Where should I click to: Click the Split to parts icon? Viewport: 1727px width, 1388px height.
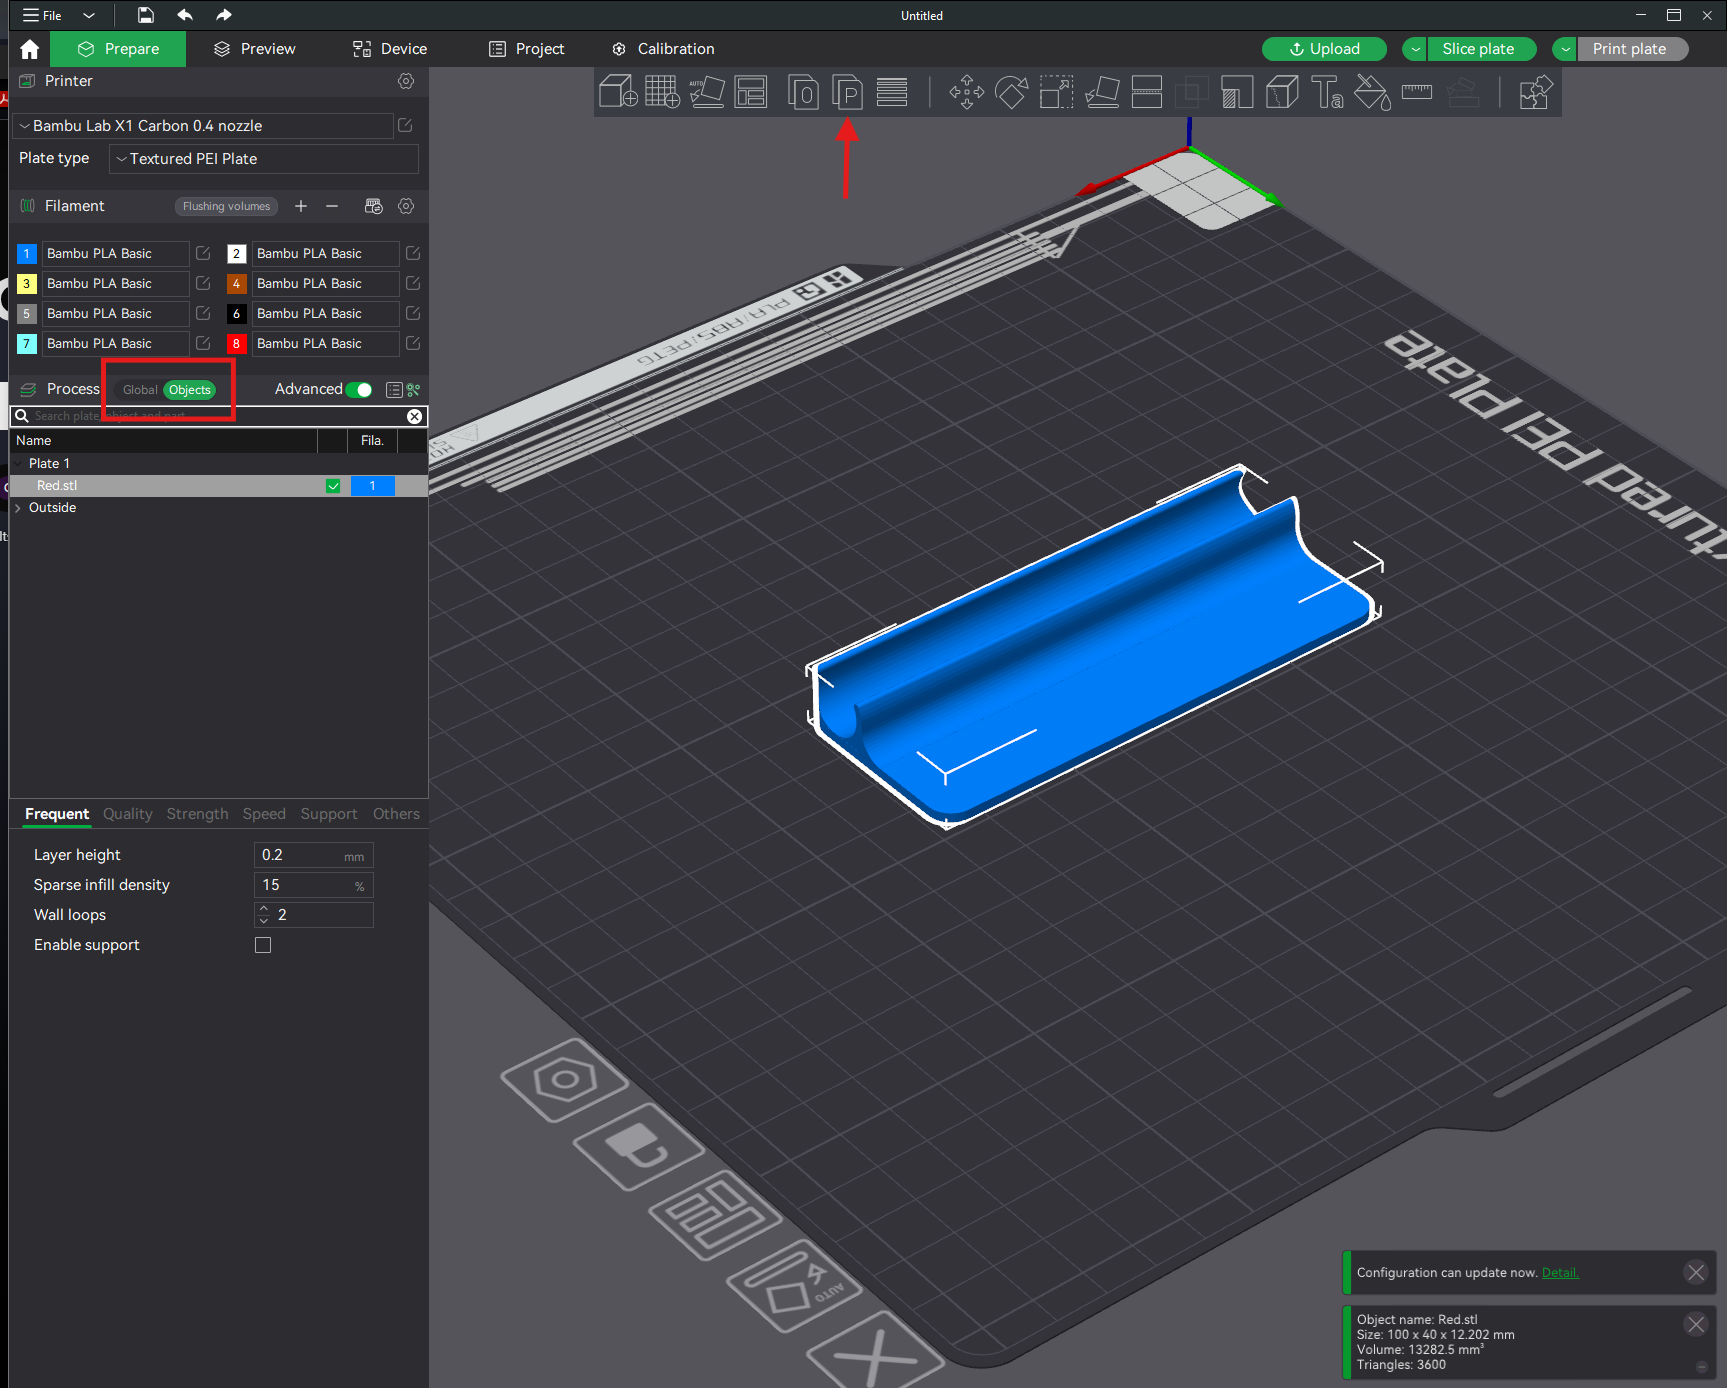tap(847, 92)
